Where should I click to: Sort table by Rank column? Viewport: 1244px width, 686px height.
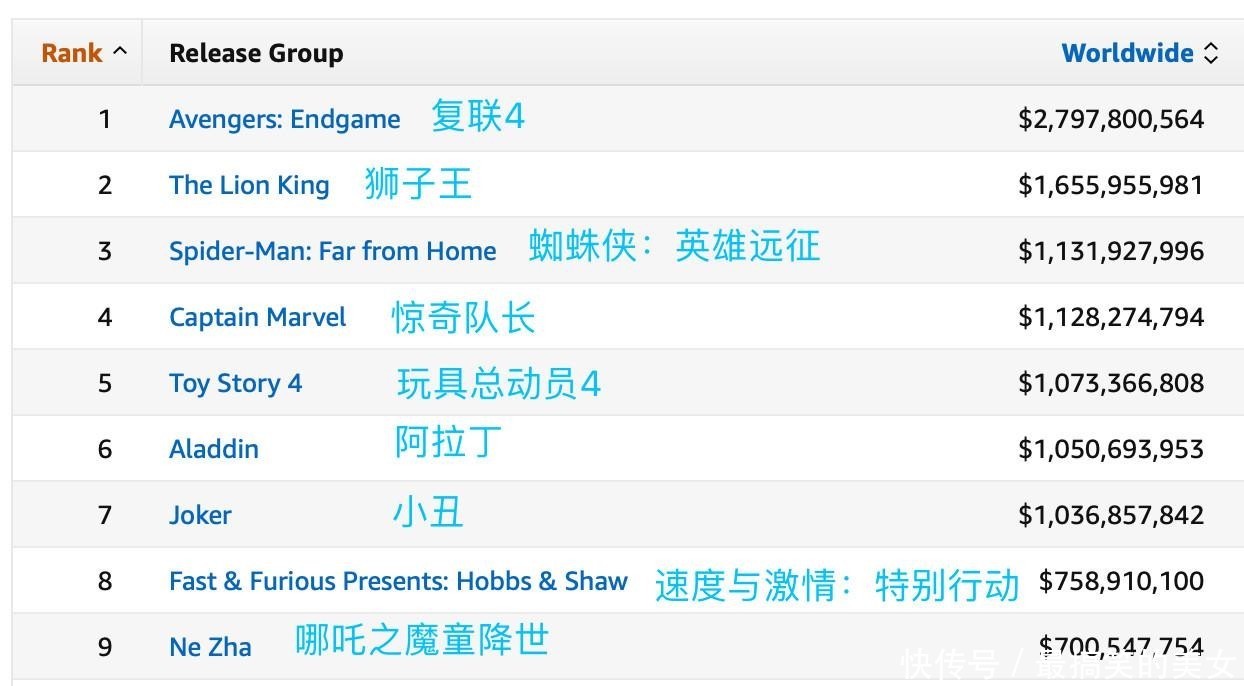coord(72,53)
